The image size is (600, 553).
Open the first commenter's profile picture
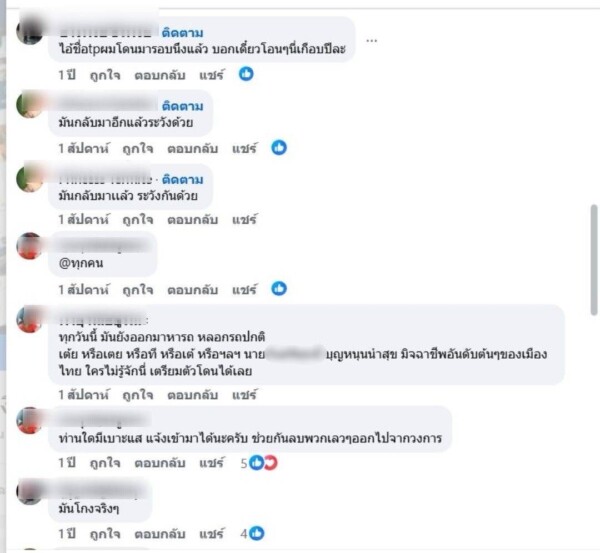pos(30,31)
